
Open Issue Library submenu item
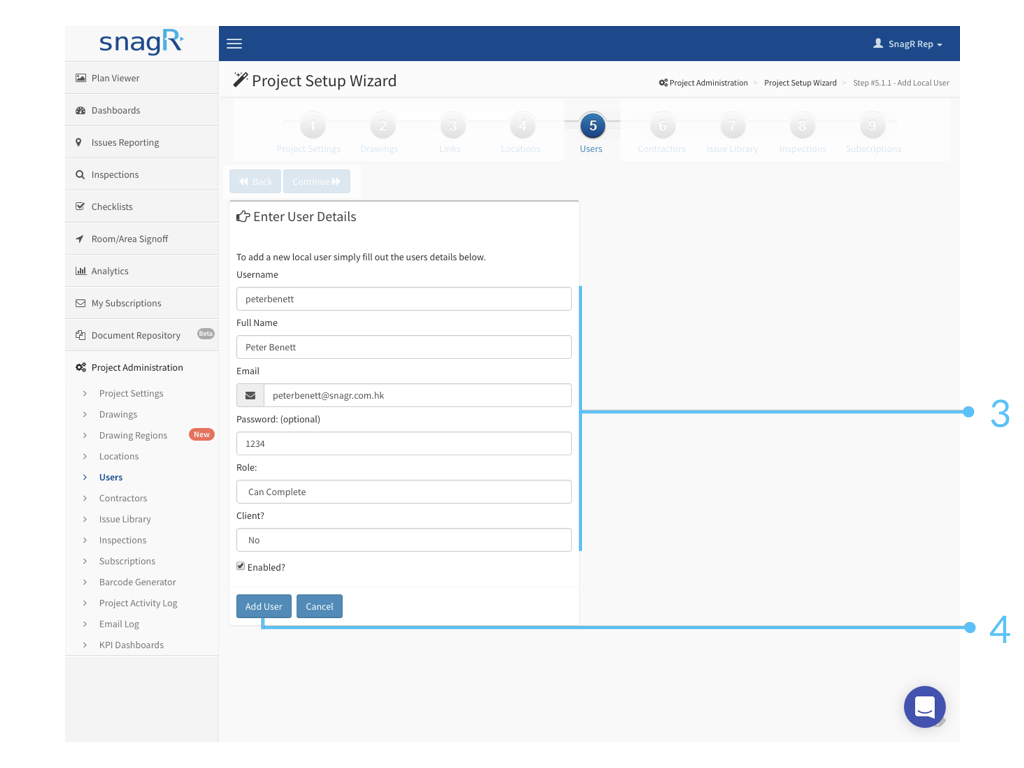point(125,519)
